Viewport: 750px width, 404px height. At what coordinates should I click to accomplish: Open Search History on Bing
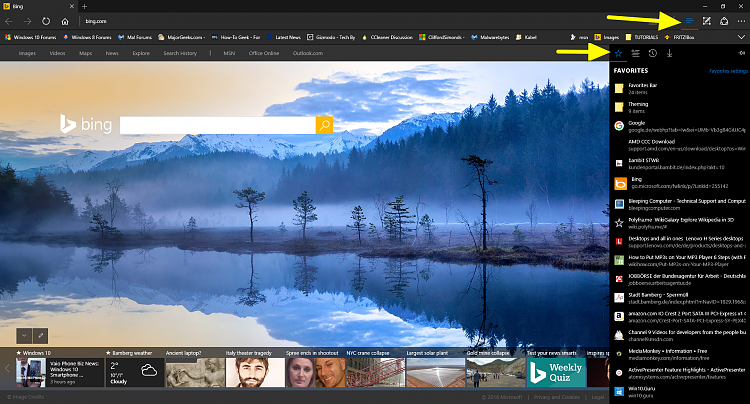pyautogui.click(x=180, y=53)
